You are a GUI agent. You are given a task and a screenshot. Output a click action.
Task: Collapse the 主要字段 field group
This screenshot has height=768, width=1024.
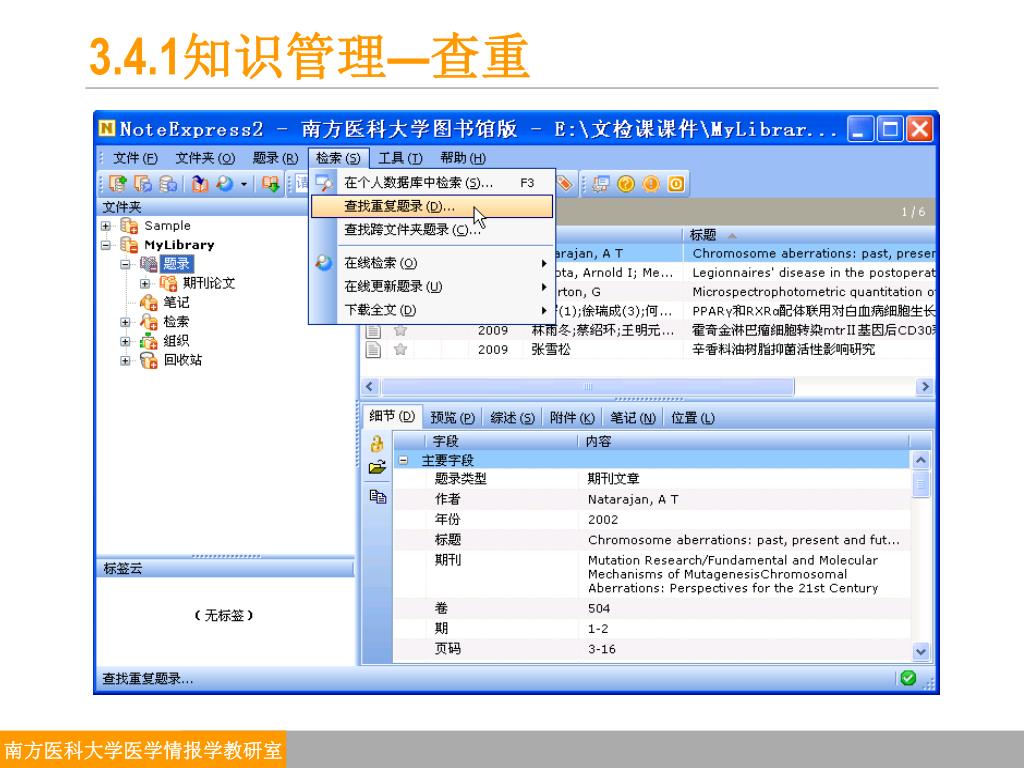click(x=404, y=460)
